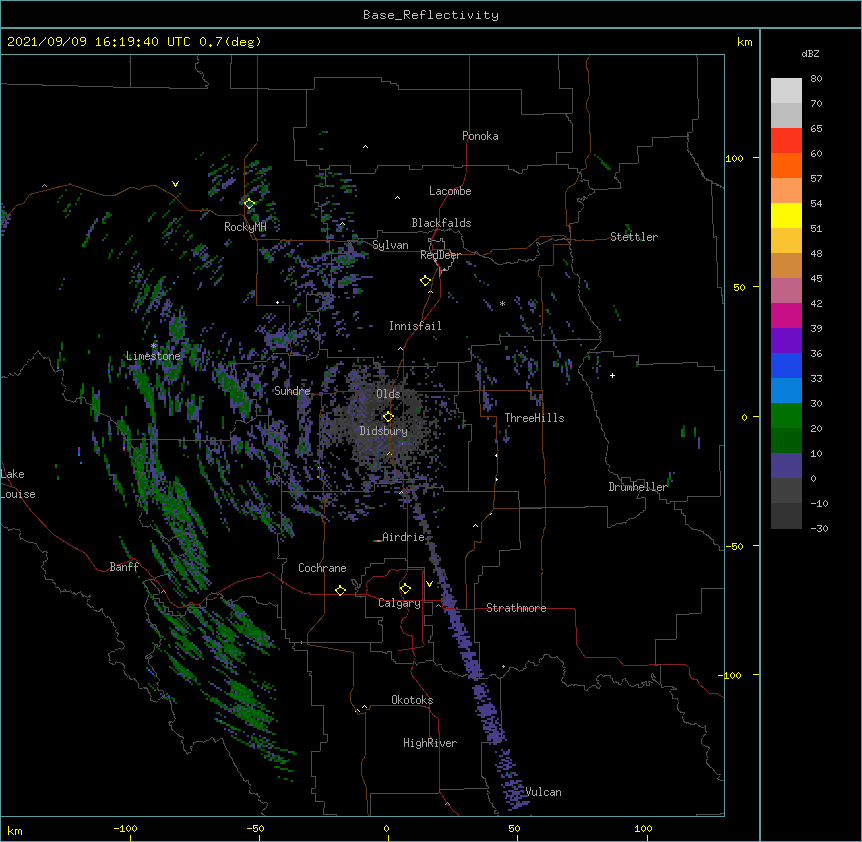Viewport: 862px width, 842px height.
Task: Click the 80 dBZ value in legend
Action: [816, 79]
